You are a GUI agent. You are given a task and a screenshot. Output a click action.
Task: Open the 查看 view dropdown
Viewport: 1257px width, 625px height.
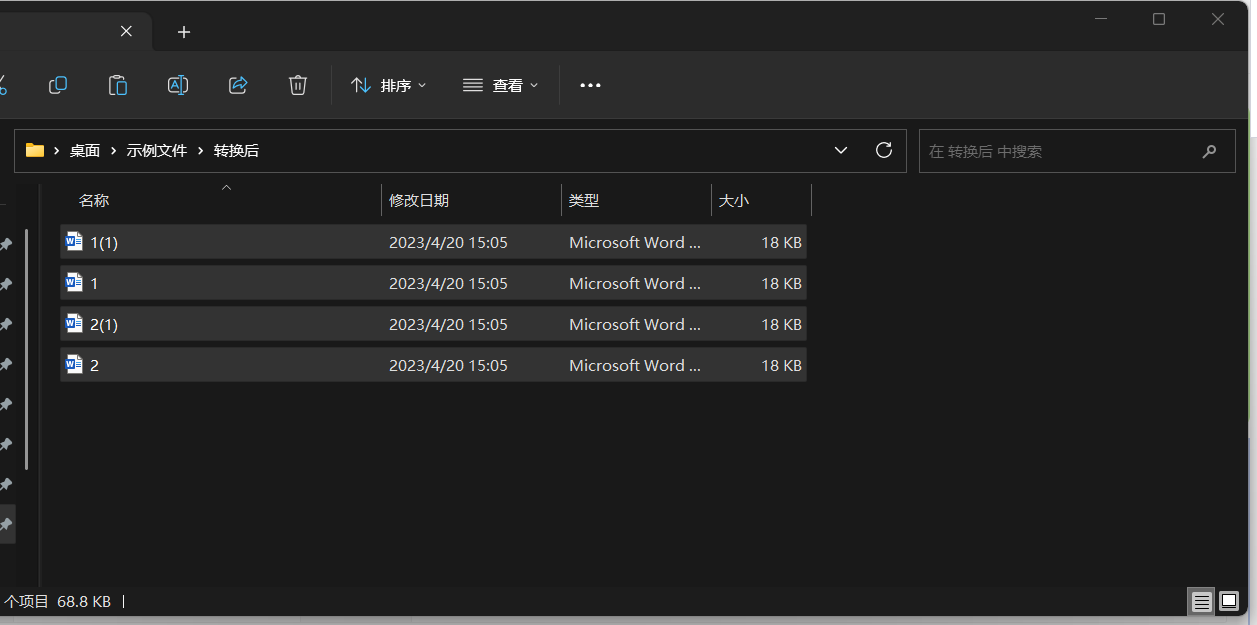501,86
